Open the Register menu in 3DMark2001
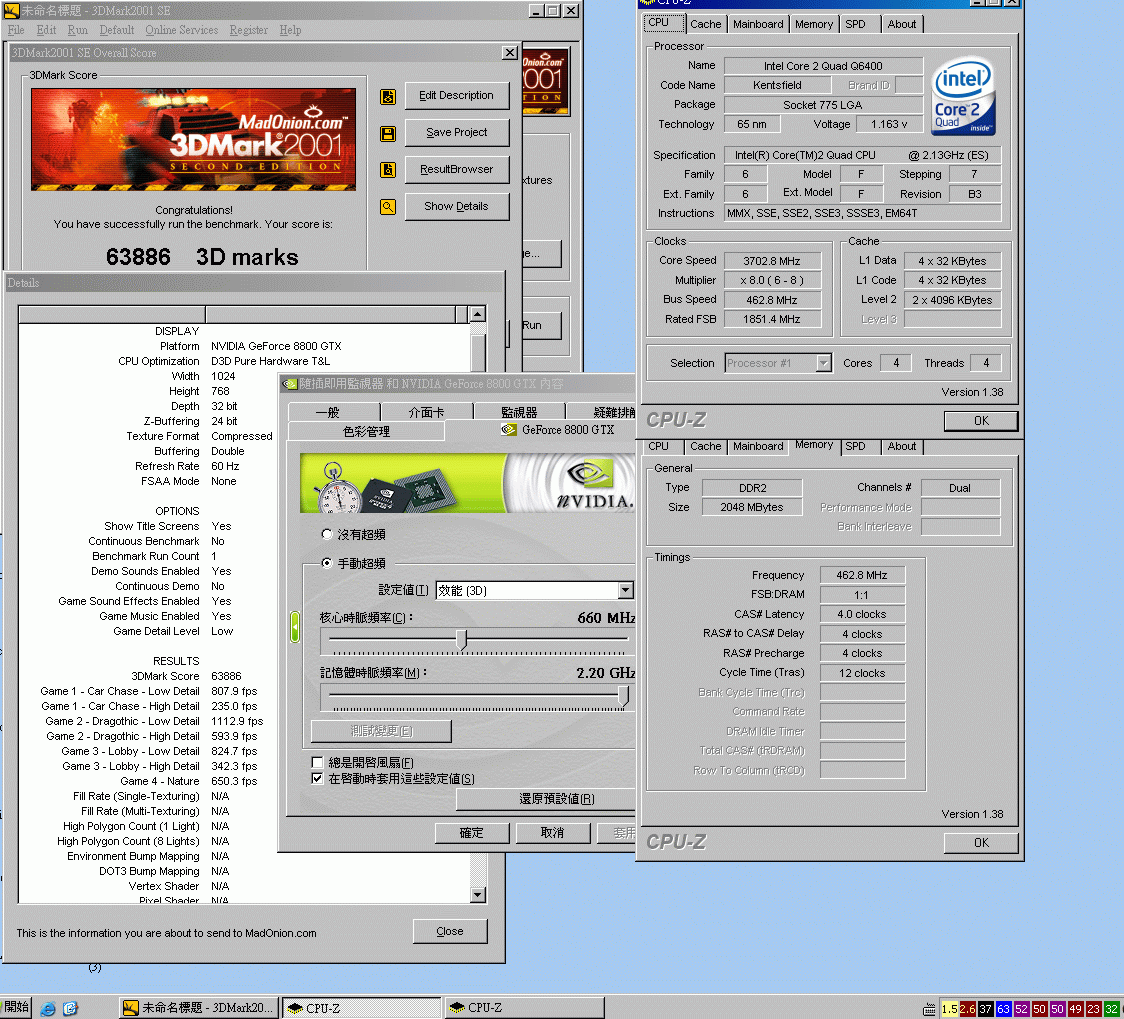Viewport: 1124px width, 1019px height. point(249,30)
